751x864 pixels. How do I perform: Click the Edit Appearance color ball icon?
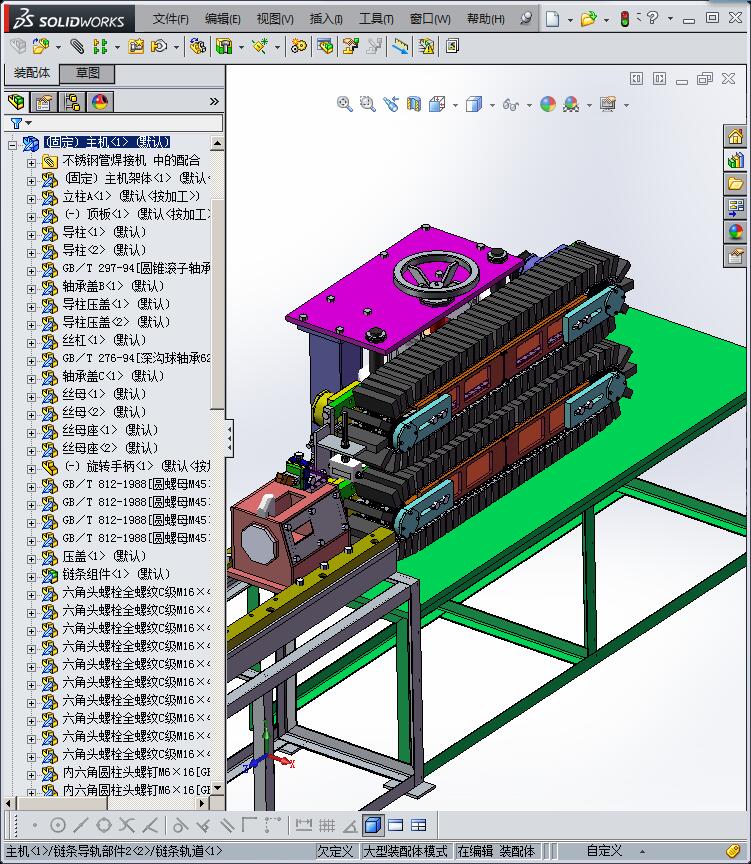click(548, 104)
